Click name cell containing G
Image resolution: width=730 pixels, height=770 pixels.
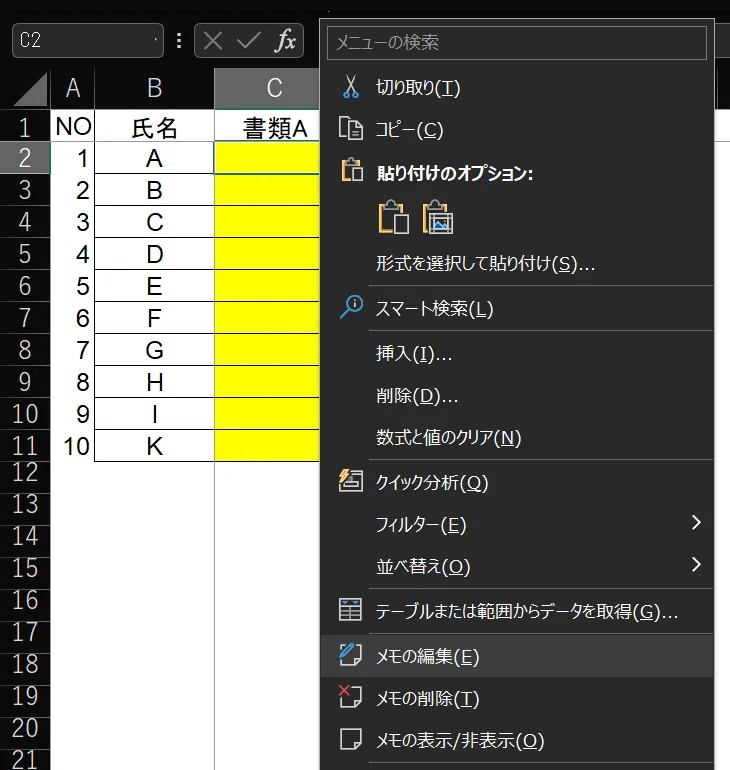tap(154, 350)
